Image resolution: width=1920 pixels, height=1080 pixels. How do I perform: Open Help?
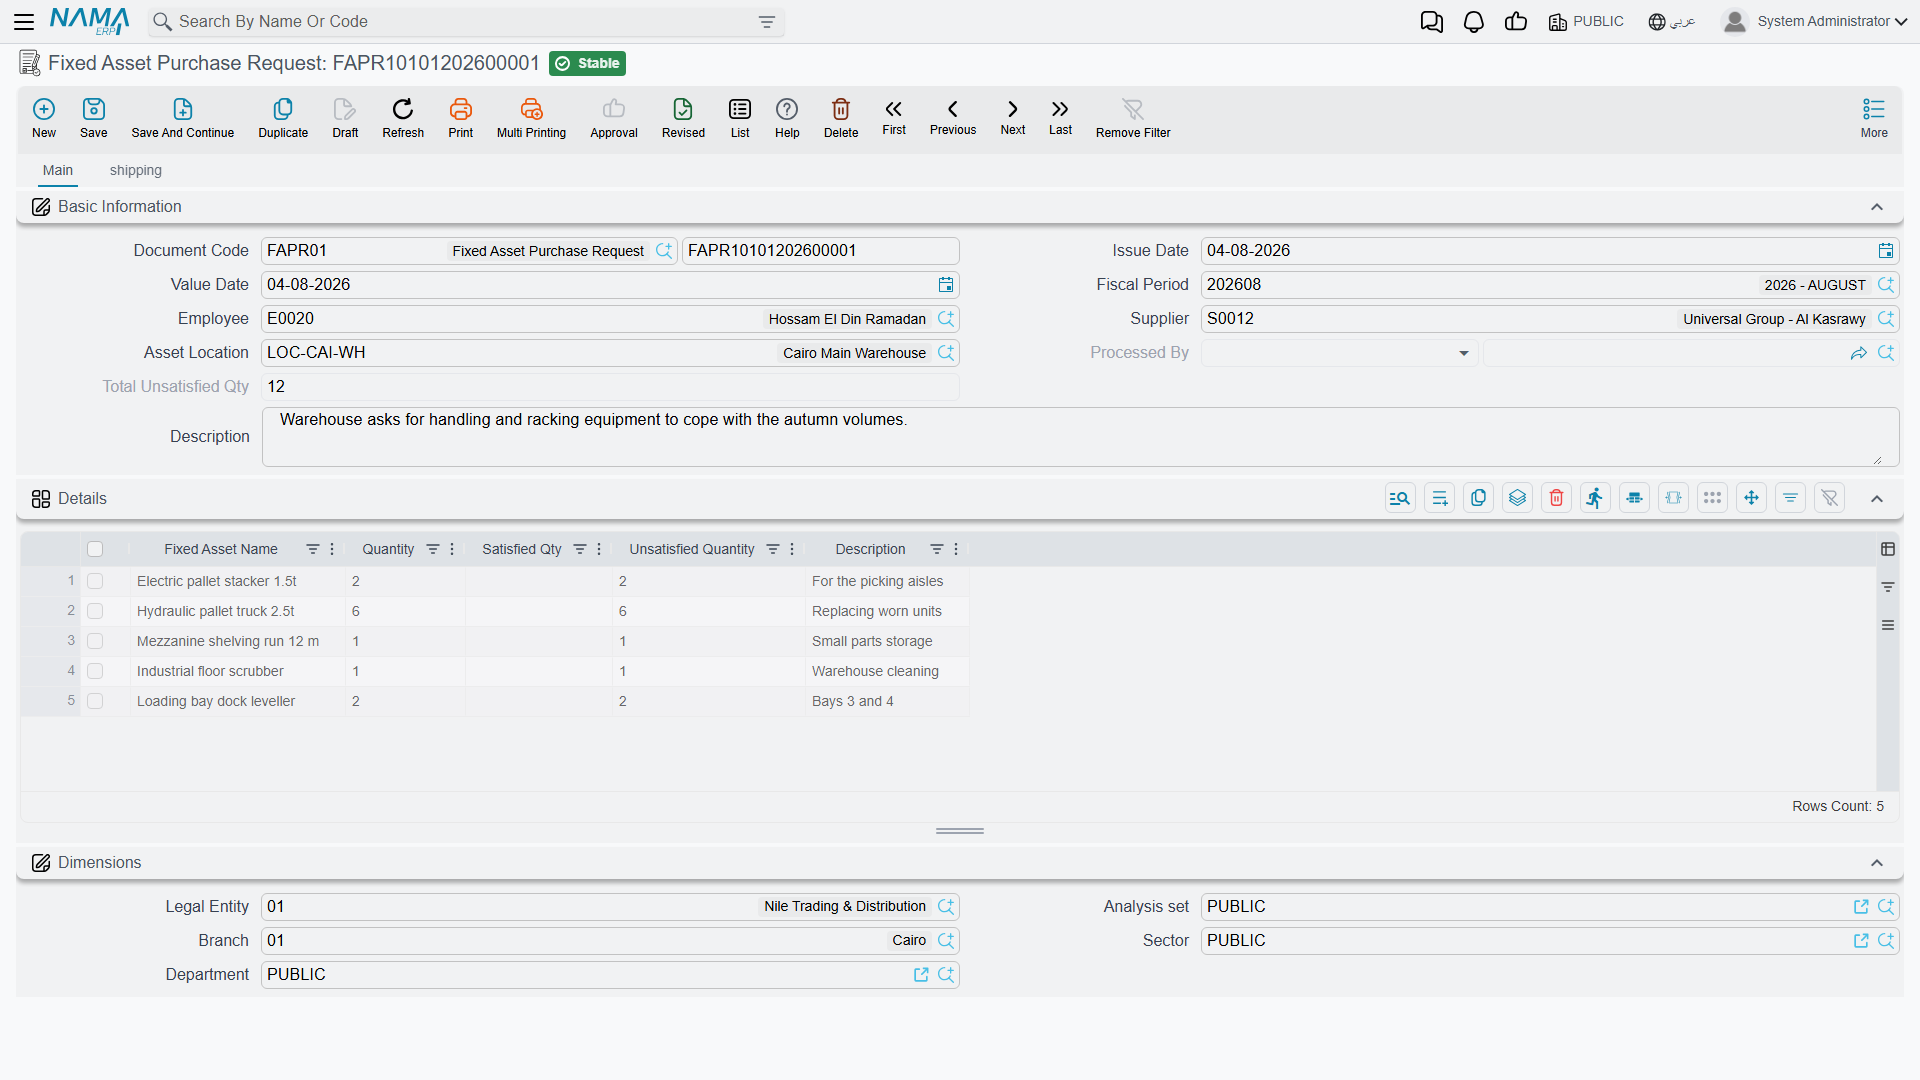(787, 118)
